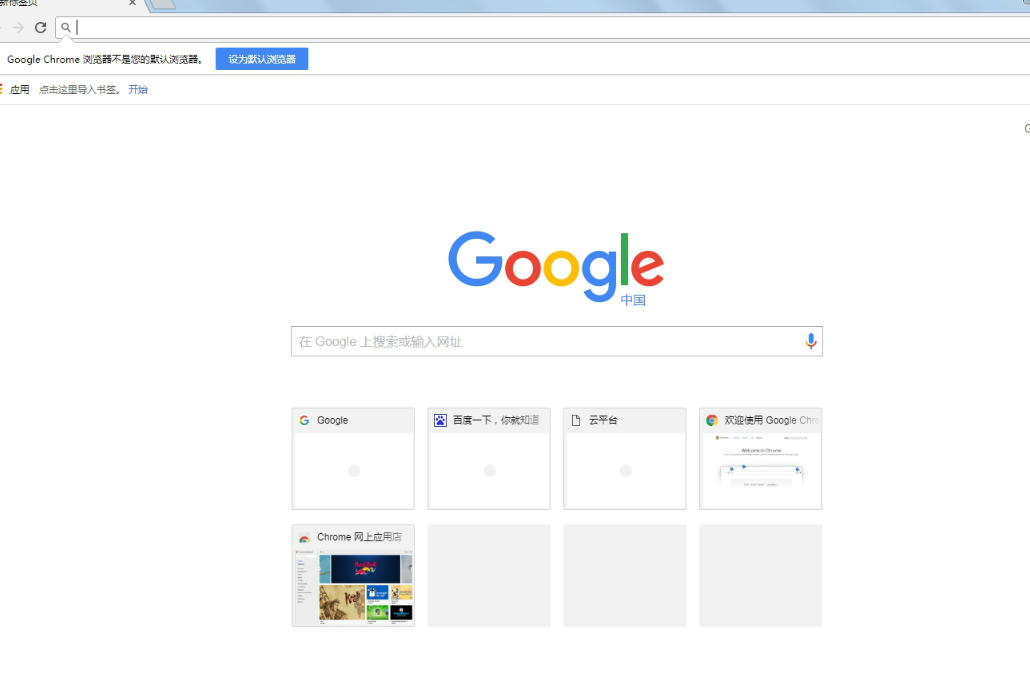The height and width of the screenshot is (674, 1030).
Task: Click Chrome logo icon on welcome tile
Action: 712,420
